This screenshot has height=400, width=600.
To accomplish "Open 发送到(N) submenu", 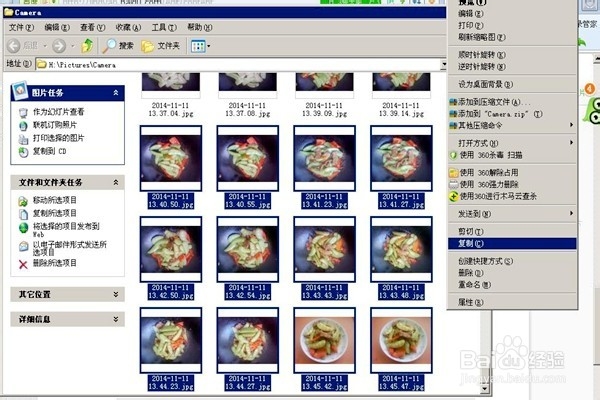I will pos(512,214).
